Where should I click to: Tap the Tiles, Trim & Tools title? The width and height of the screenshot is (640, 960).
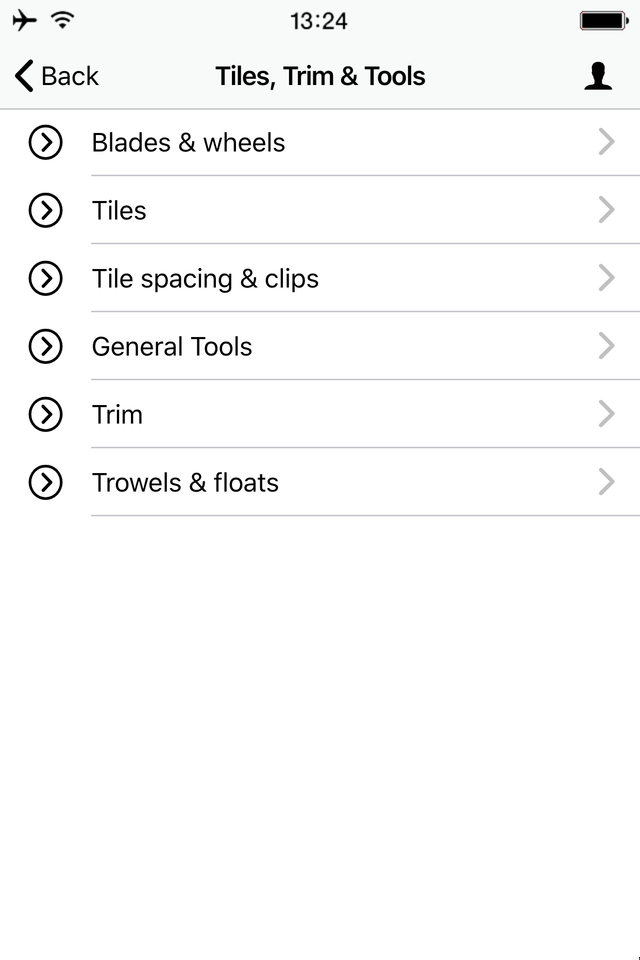point(320,77)
